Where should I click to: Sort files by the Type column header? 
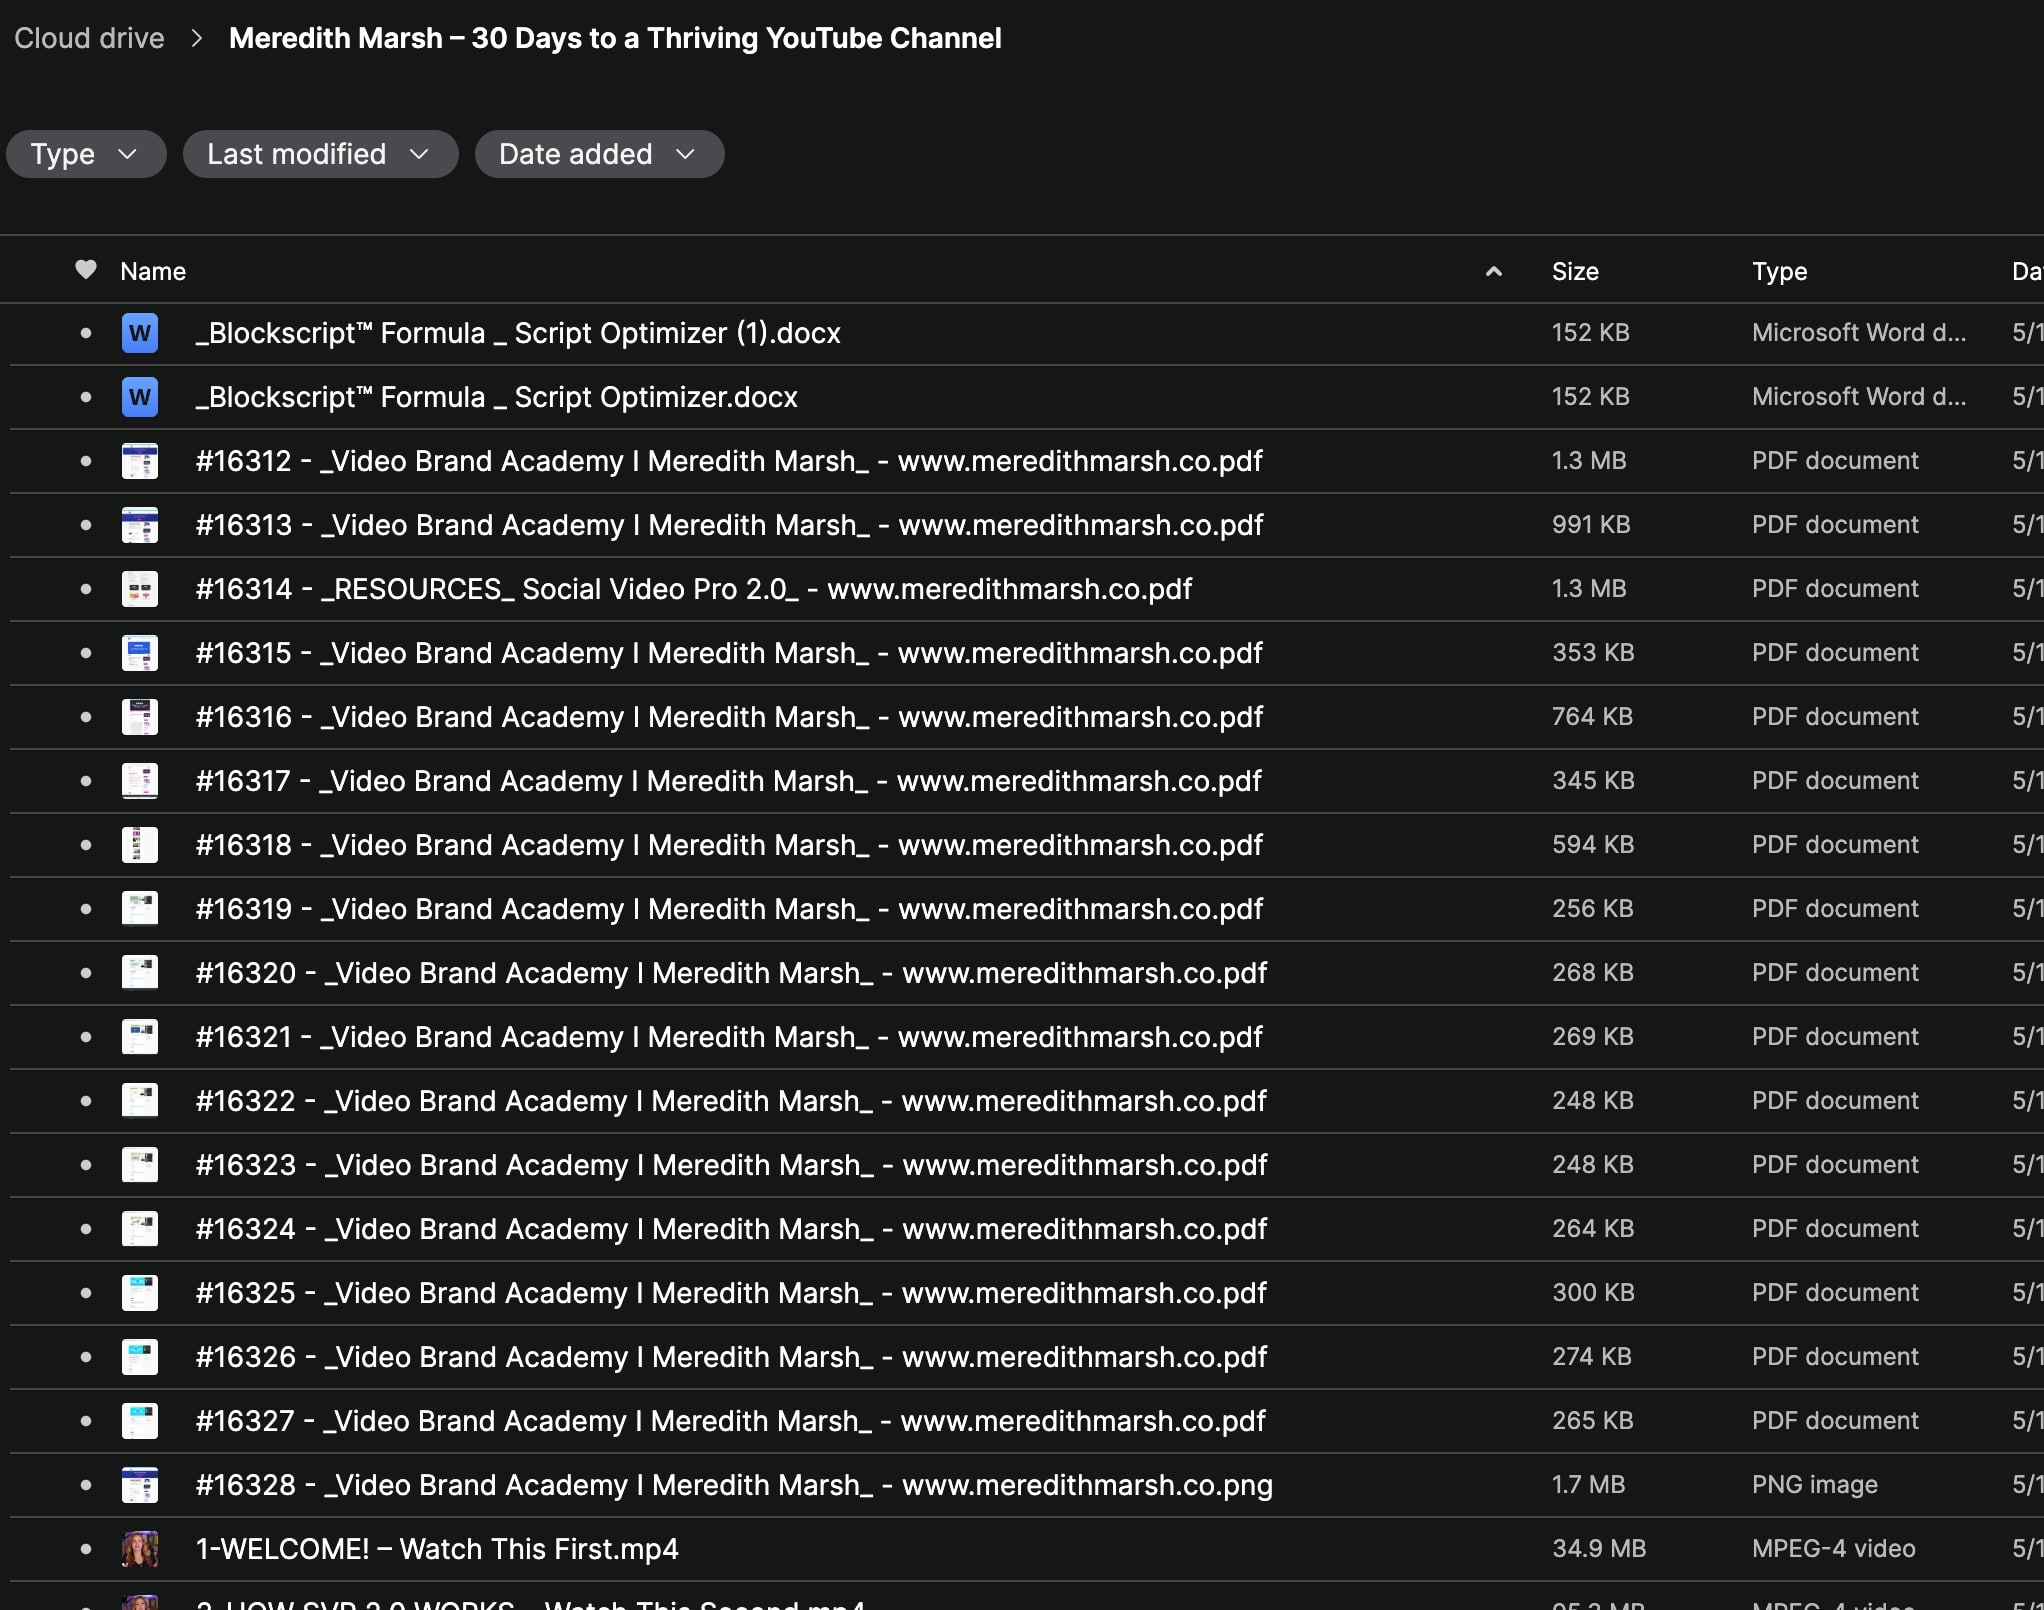[1778, 271]
